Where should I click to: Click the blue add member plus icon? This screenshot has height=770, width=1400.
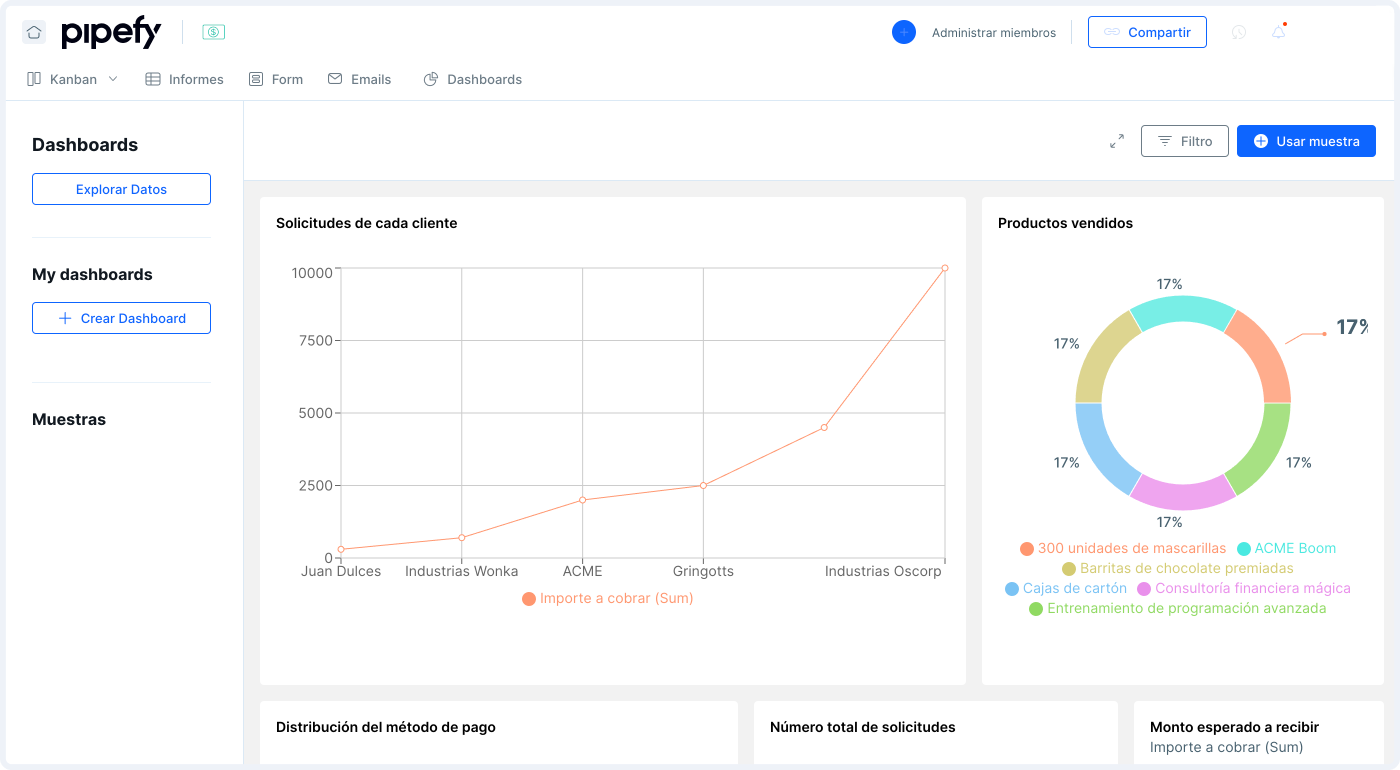[903, 32]
